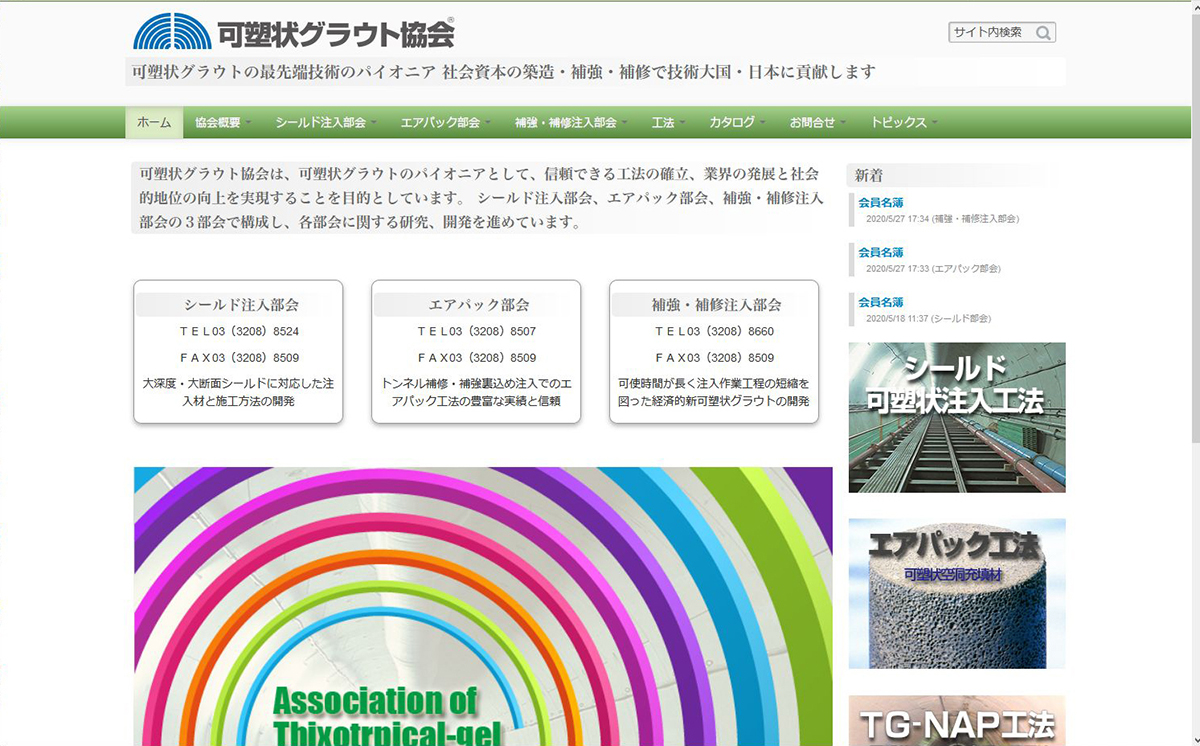
Task: Click the トンネル補修・補強裏込め description text
Action: 476,392
